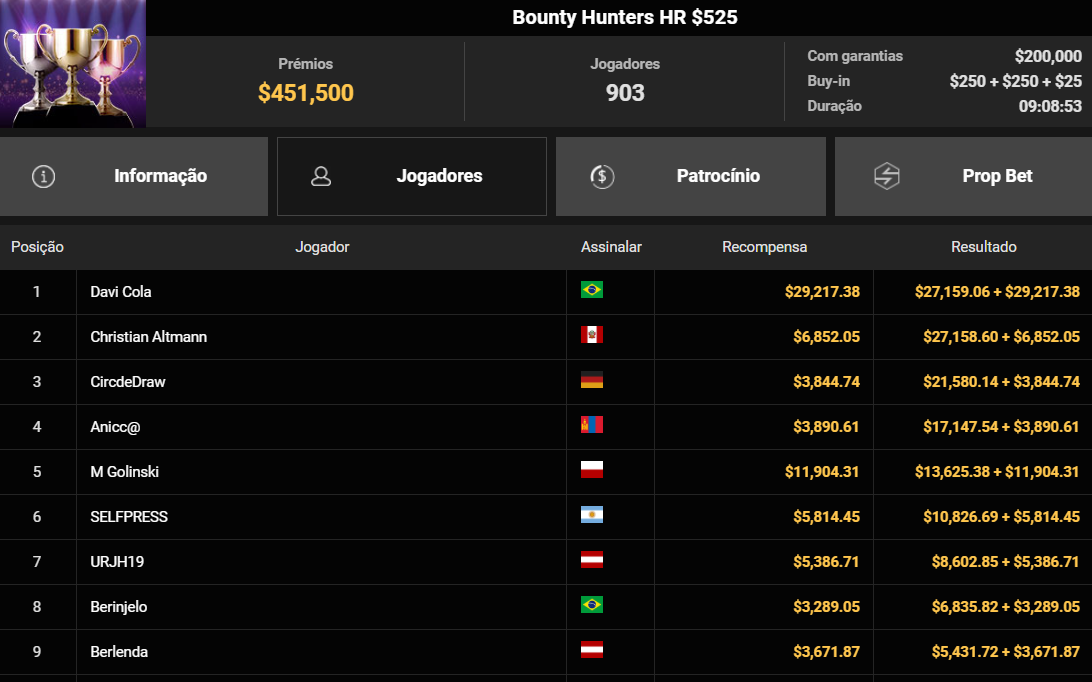
Task: Click Berinjelo's reward amount $3,289.05
Action: [827, 606]
